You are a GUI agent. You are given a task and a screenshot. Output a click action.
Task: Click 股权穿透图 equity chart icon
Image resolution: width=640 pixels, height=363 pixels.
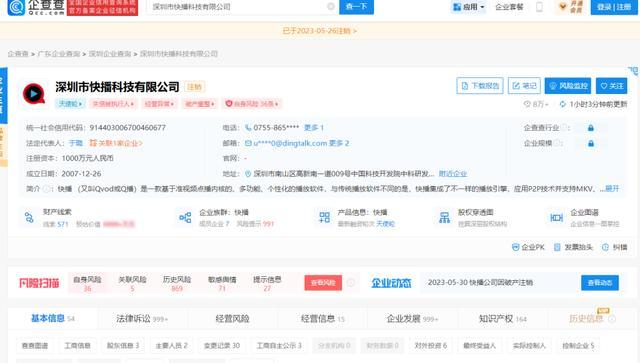point(444,218)
